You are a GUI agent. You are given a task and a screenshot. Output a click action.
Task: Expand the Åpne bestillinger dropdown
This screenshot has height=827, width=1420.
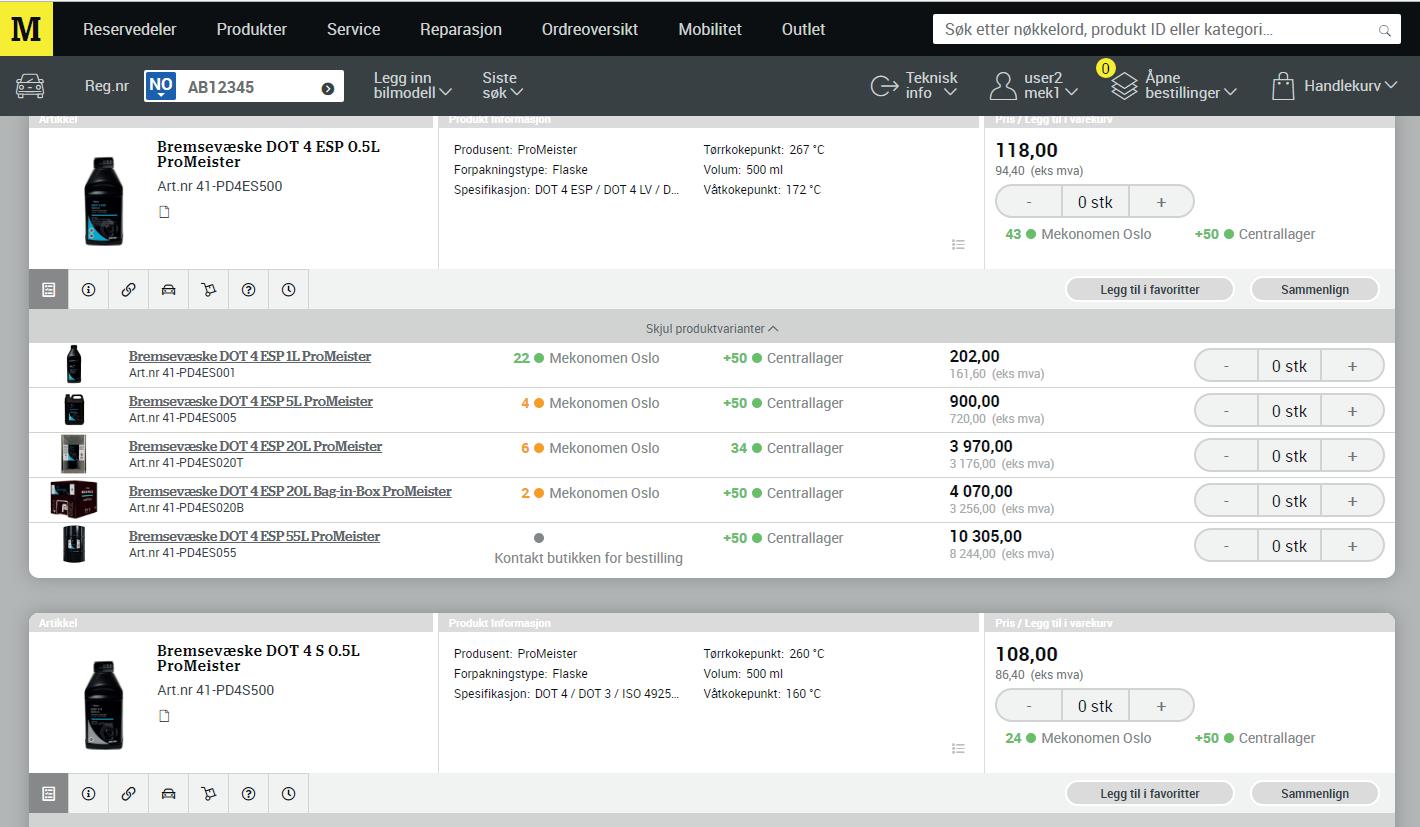[1175, 86]
